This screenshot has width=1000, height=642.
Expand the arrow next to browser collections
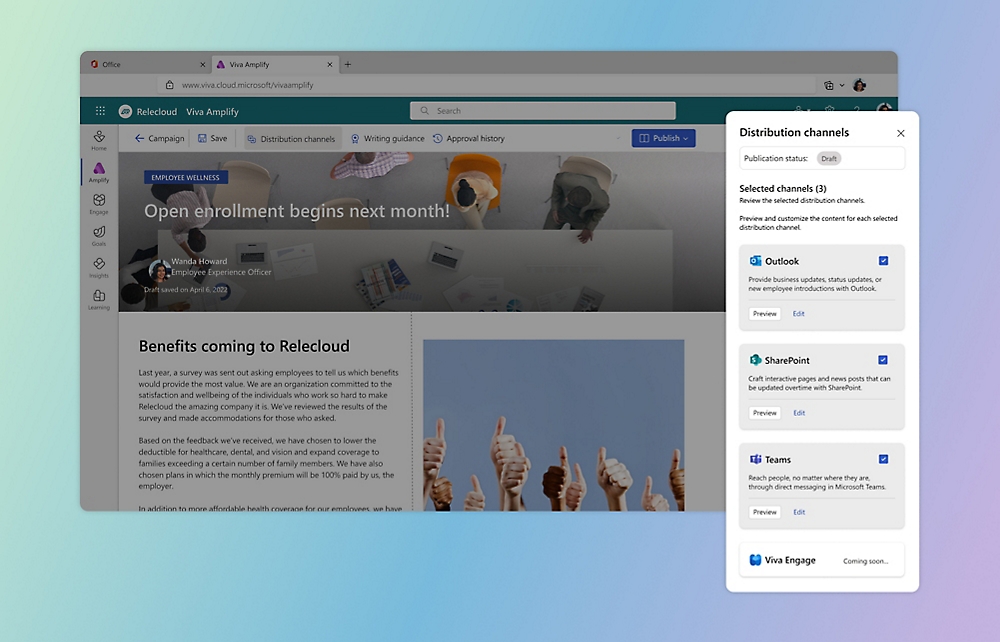(842, 85)
